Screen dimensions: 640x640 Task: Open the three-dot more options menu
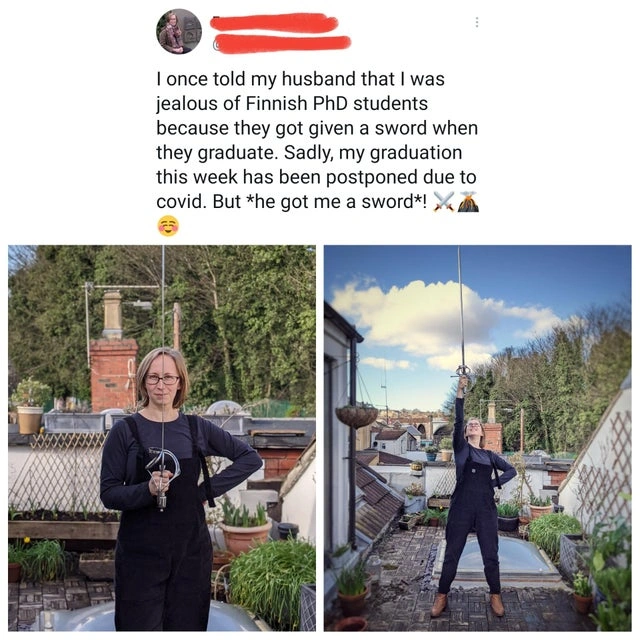[x=477, y=22]
